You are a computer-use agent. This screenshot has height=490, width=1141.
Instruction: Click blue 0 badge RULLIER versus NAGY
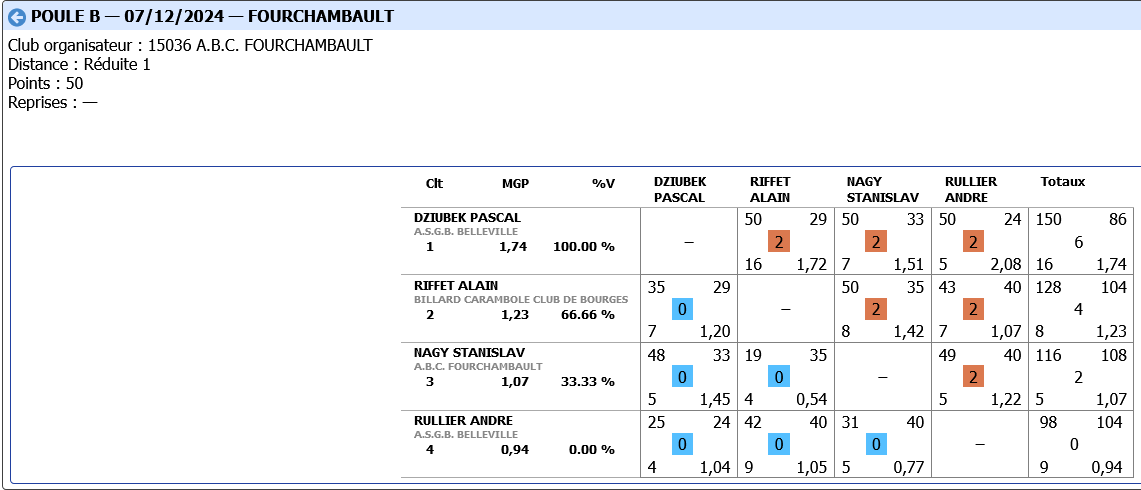tap(876, 444)
